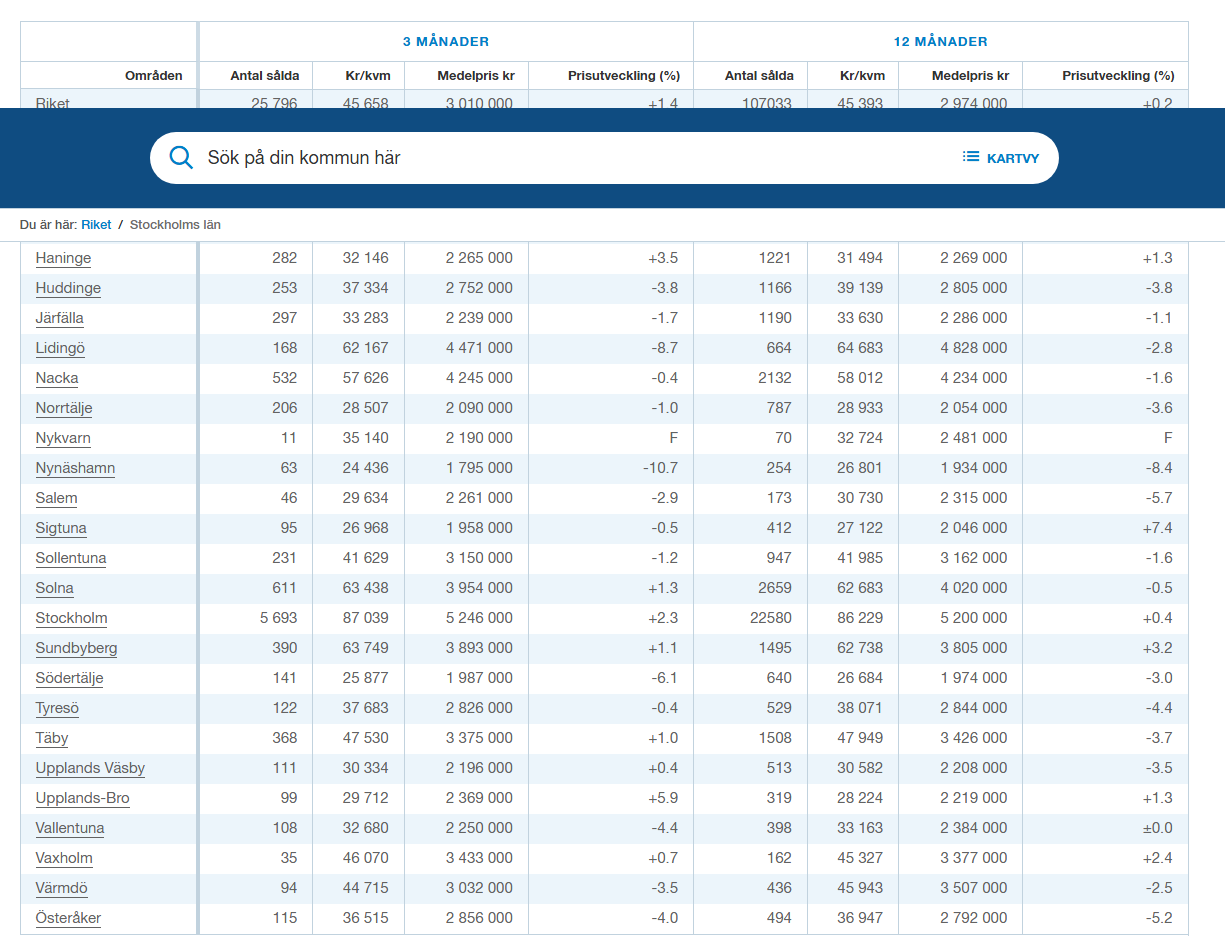
Task: Go to Södertälje price data
Action: click(x=69, y=678)
